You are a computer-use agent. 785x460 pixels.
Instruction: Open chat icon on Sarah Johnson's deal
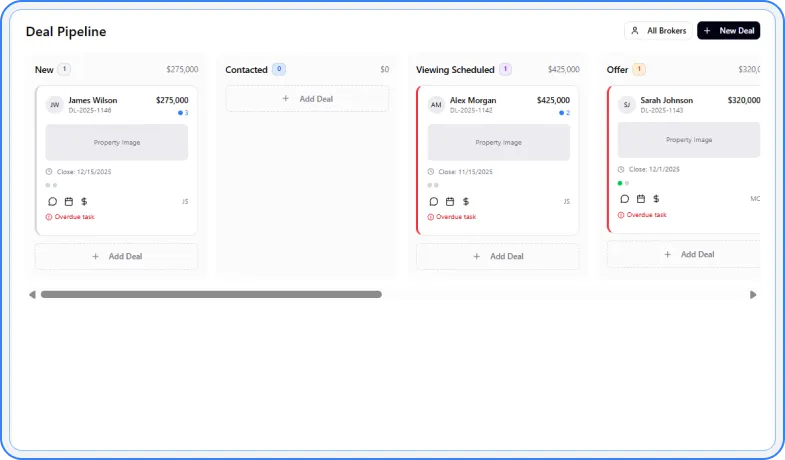[x=625, y=199]
